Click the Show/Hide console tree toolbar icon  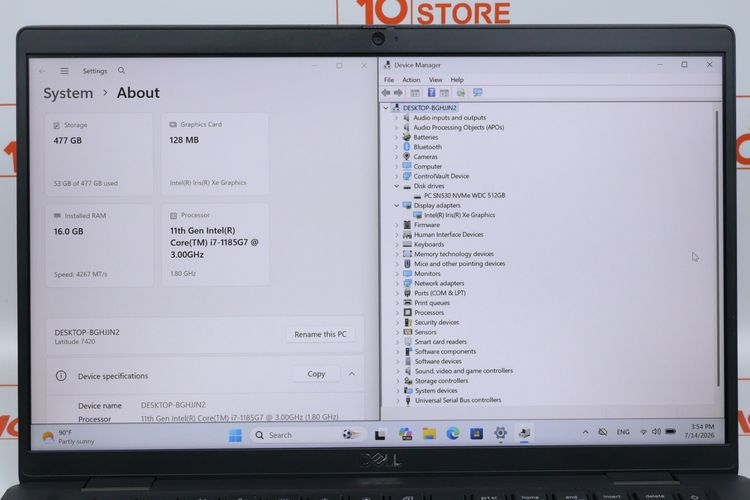pyautogui.click(x=415, y=93)
